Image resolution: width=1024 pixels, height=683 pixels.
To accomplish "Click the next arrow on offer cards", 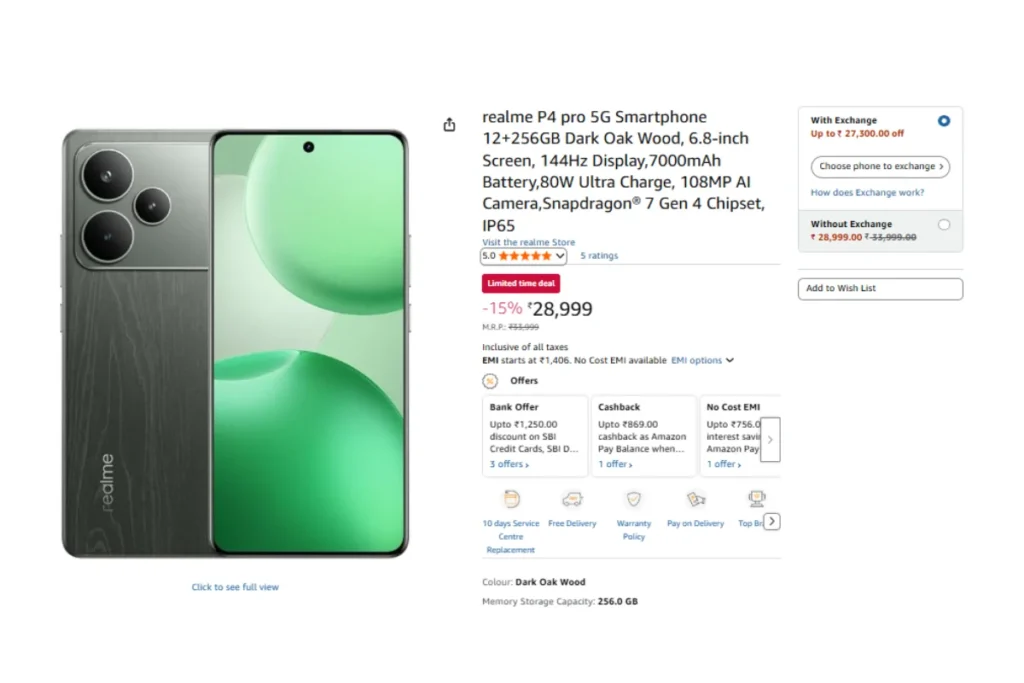I will [x=770, y=439].
